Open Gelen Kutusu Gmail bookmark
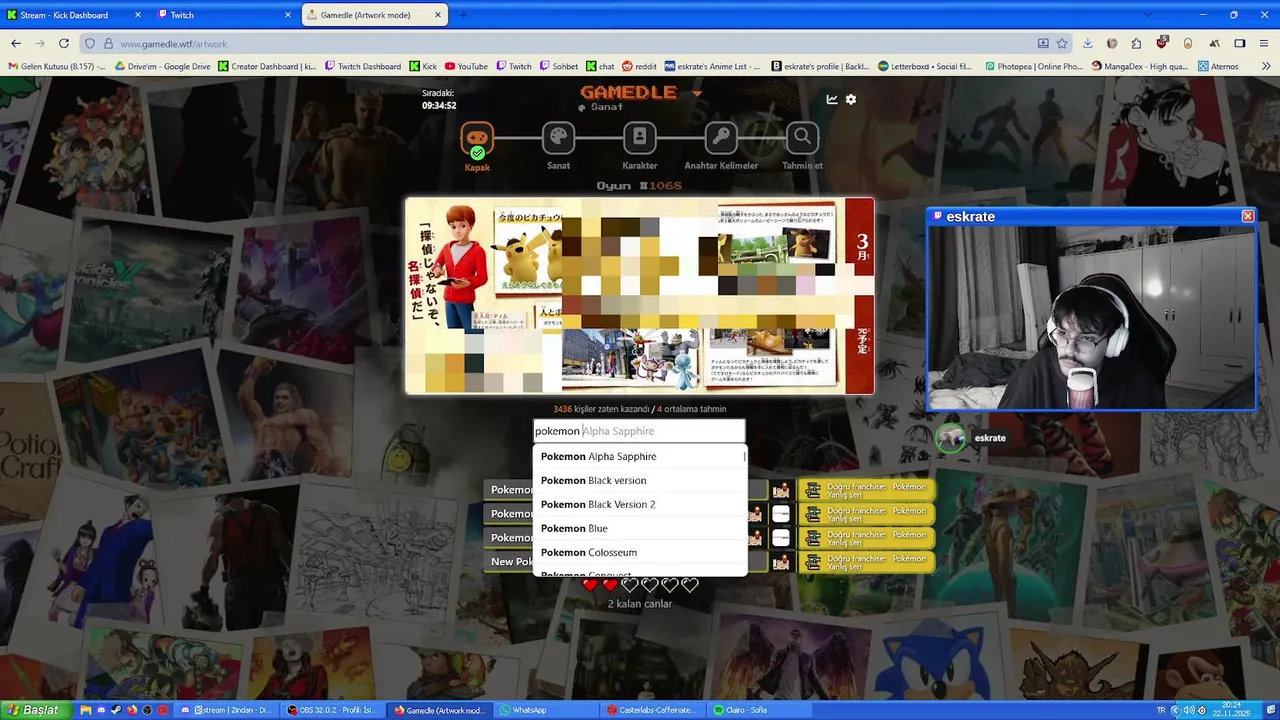The width and height of the screenshot is (1280, 720). tap(56, 67)
